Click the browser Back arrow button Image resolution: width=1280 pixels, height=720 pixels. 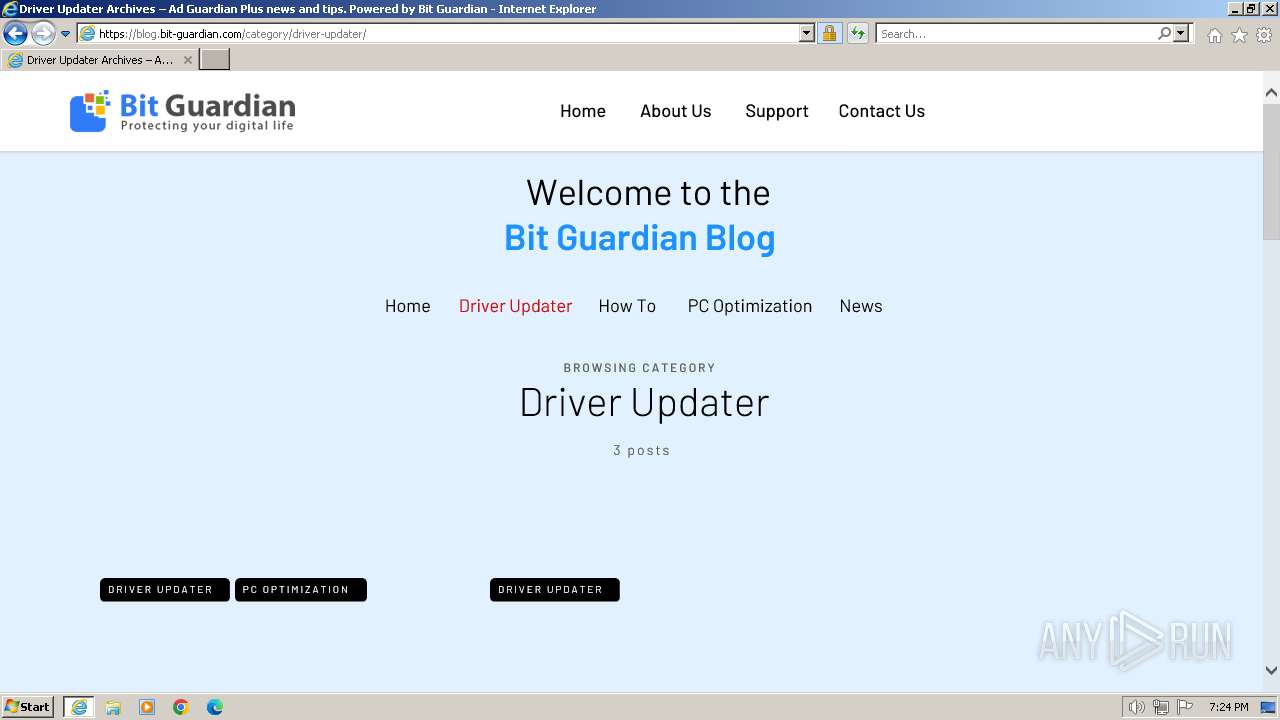click(x=15, y=33)
